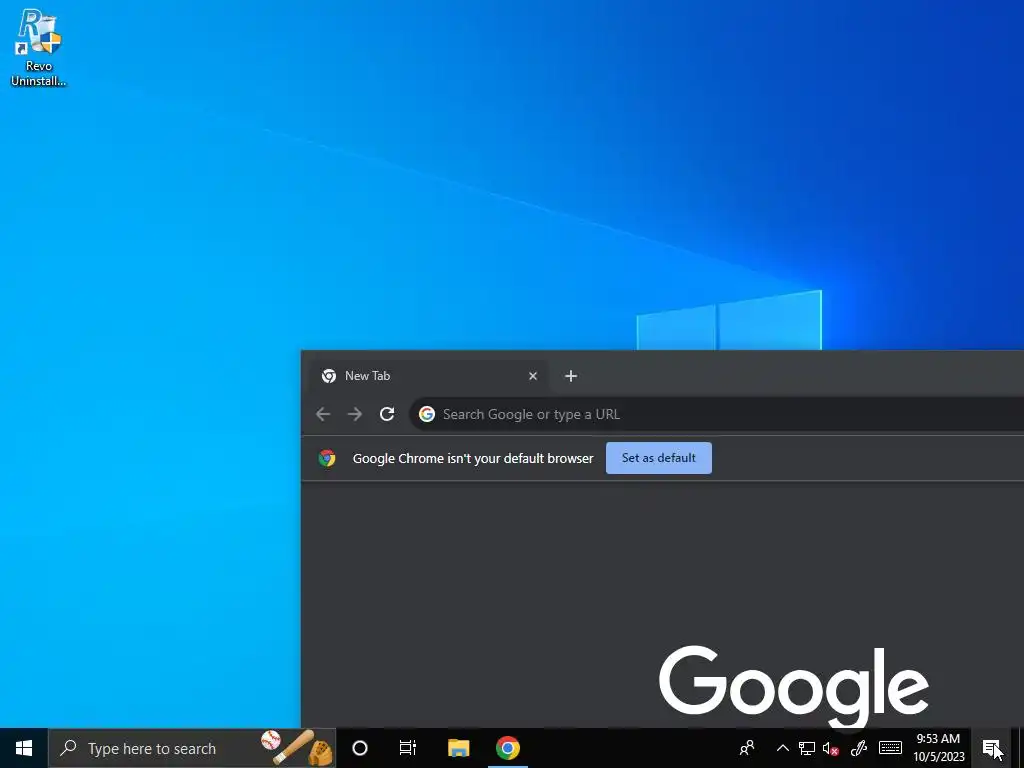The height and width of the screenshot is (768, 1024).
Task: Select the New Tab tab
Action: 428,376
